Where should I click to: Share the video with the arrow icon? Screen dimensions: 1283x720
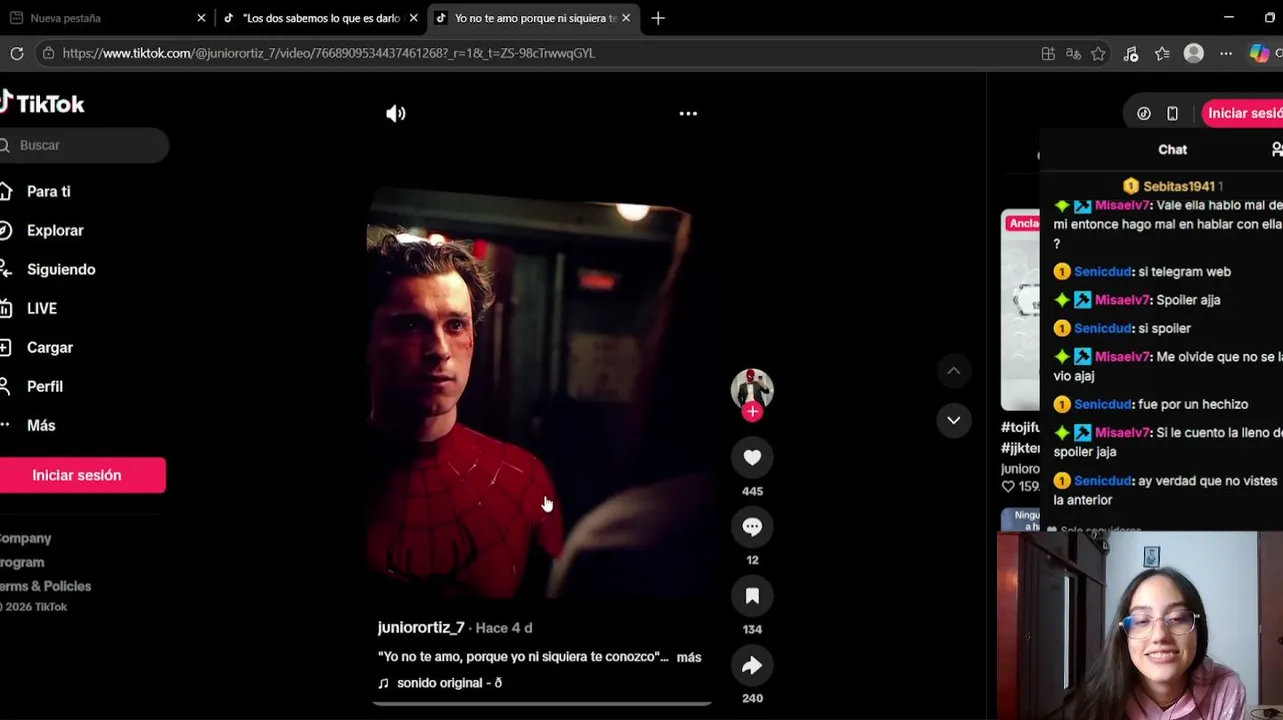752,665
